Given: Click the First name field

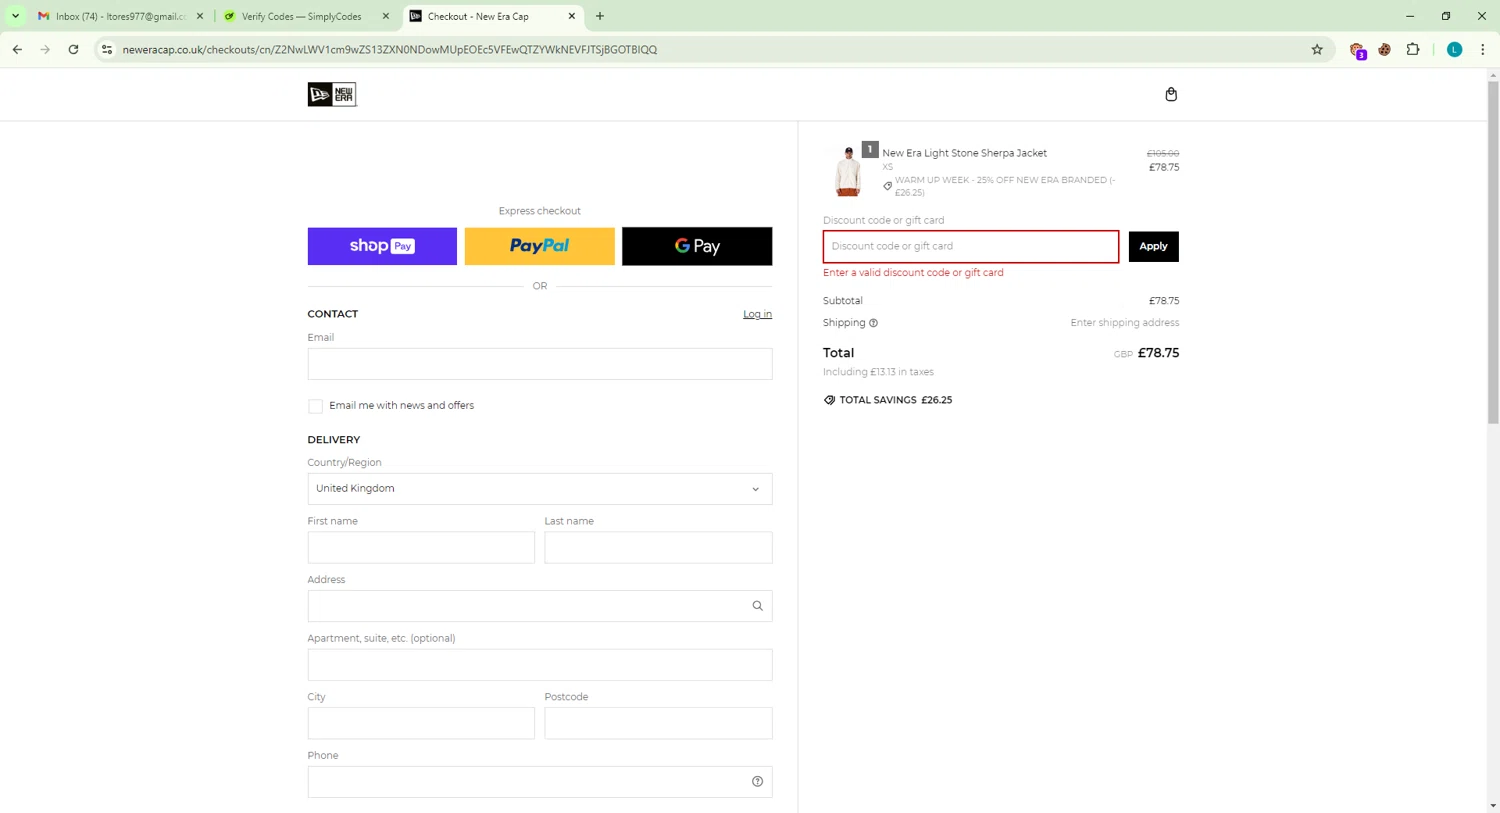Looking at the screenshot, I should [x=421, y=547].
